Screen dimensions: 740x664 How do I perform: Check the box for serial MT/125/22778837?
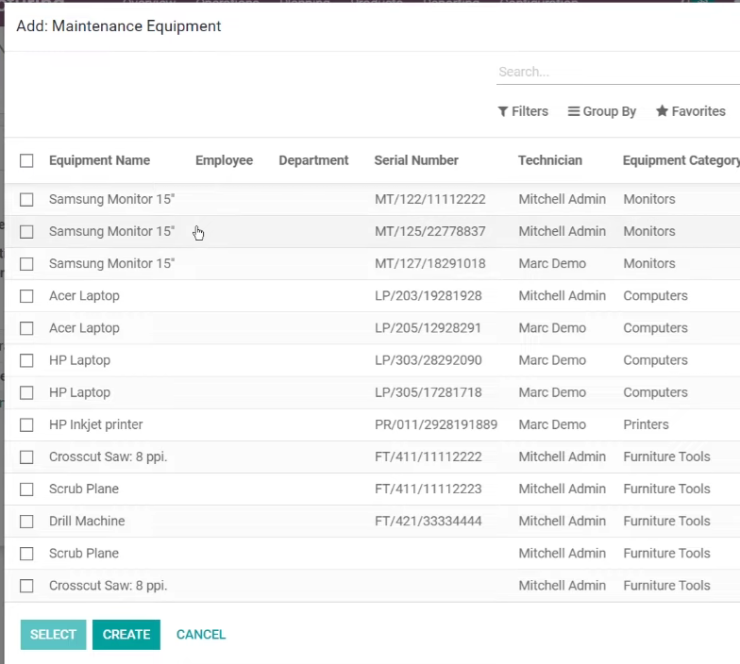[x=26, y=231]
